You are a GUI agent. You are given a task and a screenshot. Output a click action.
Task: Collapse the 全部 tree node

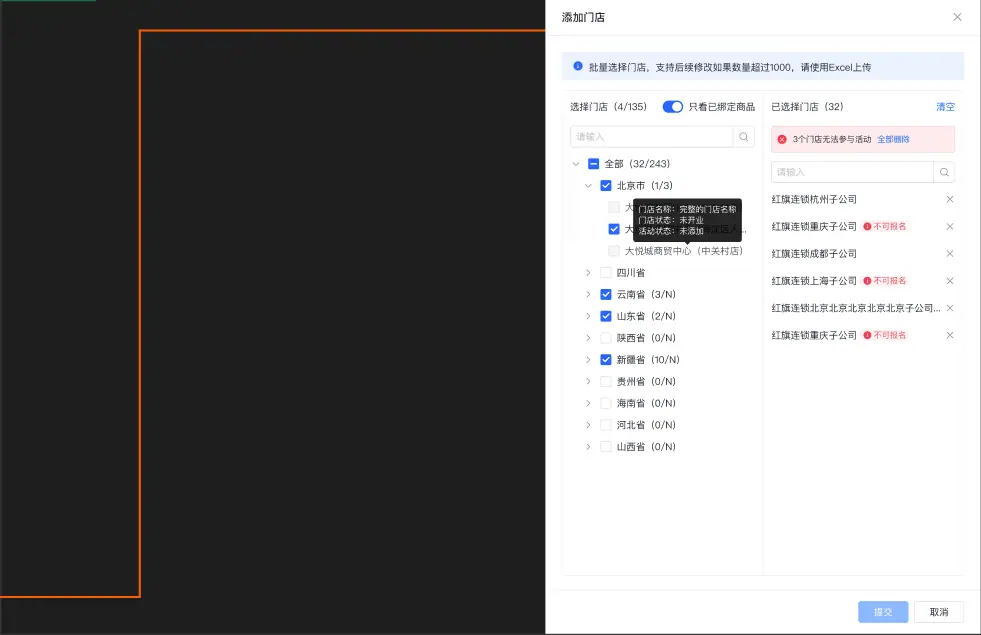click(576, 164)
